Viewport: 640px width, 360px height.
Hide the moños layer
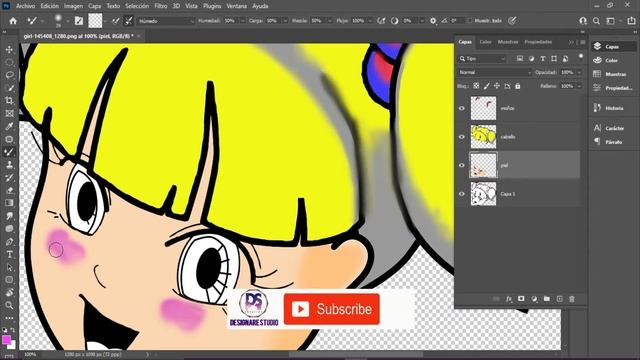462,108
